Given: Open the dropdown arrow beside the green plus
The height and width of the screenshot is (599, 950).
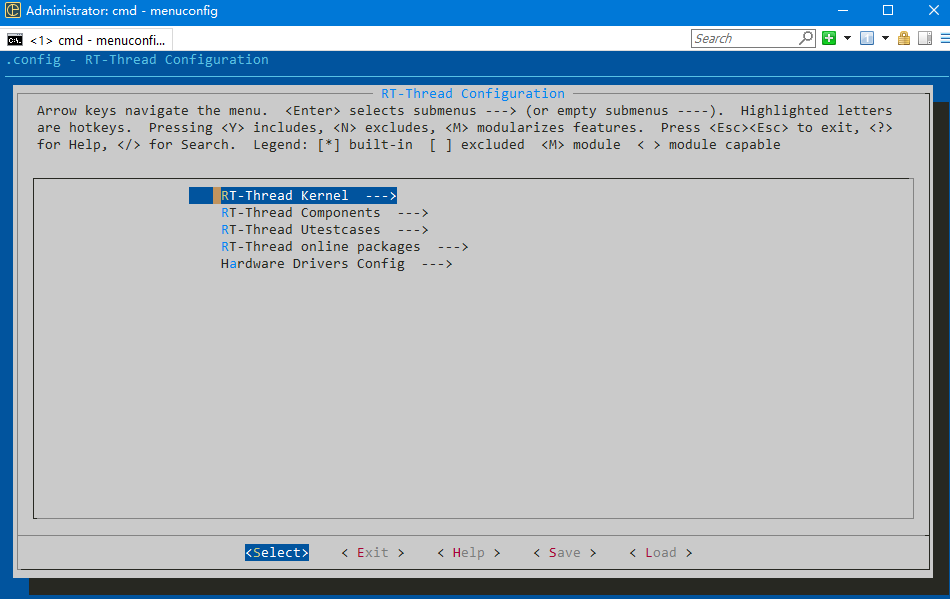Looking at the screenshot, I should (848, 38).
